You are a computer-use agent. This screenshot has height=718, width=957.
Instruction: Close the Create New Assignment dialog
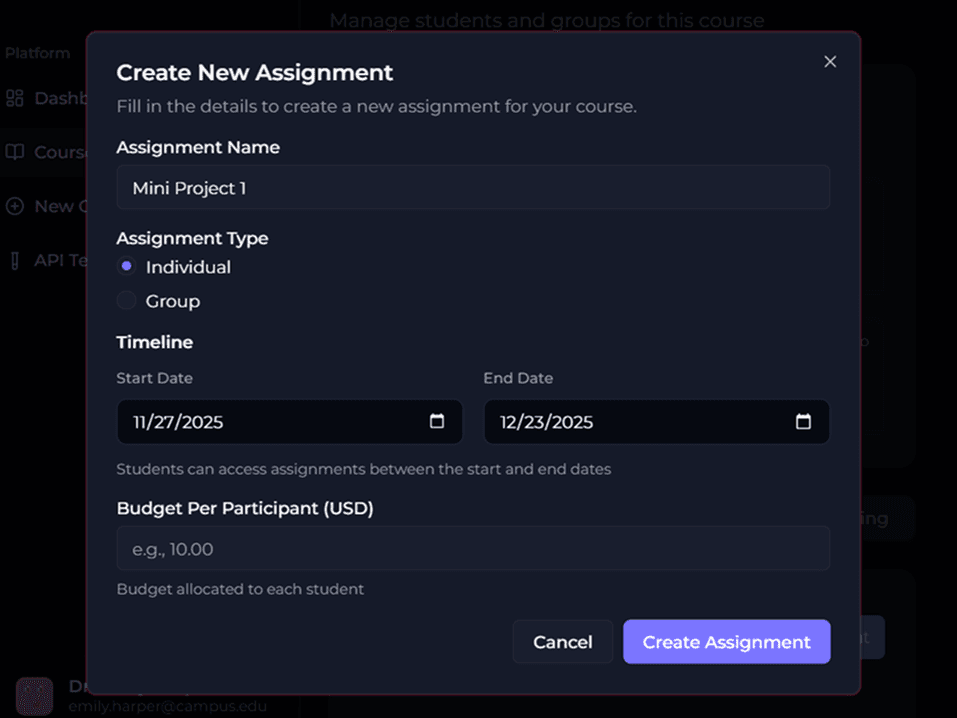point(830,61)
